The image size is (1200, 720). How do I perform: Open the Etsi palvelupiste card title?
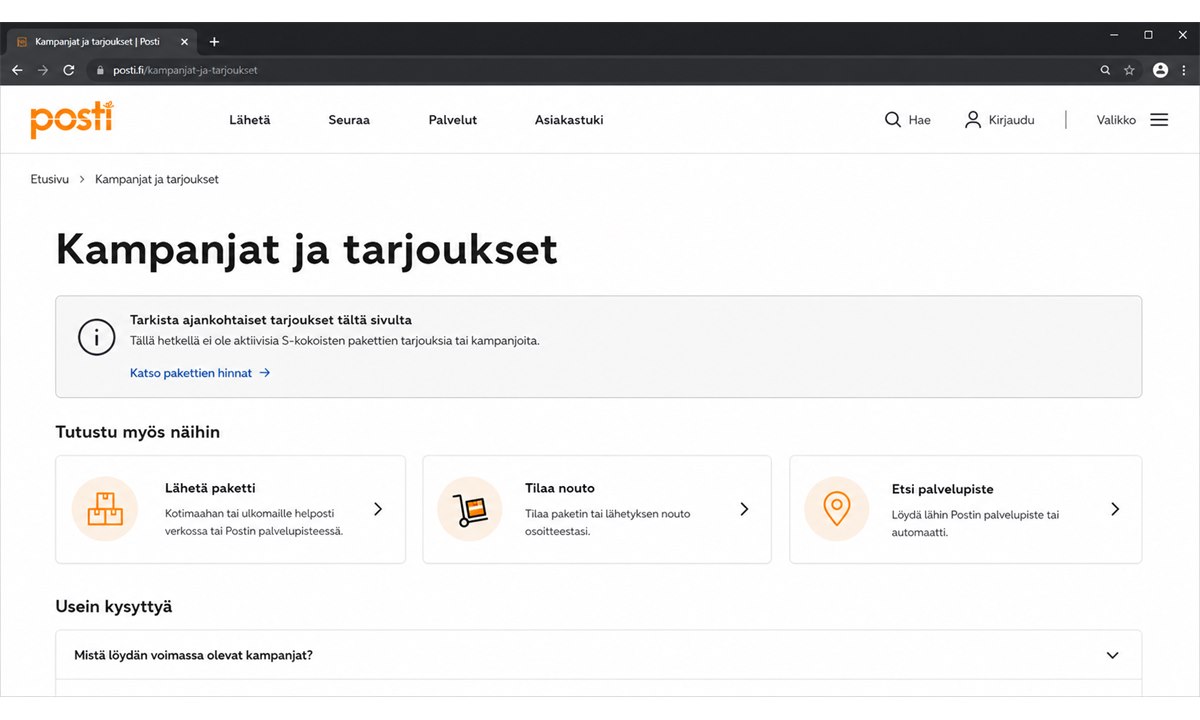pos(942,489)
